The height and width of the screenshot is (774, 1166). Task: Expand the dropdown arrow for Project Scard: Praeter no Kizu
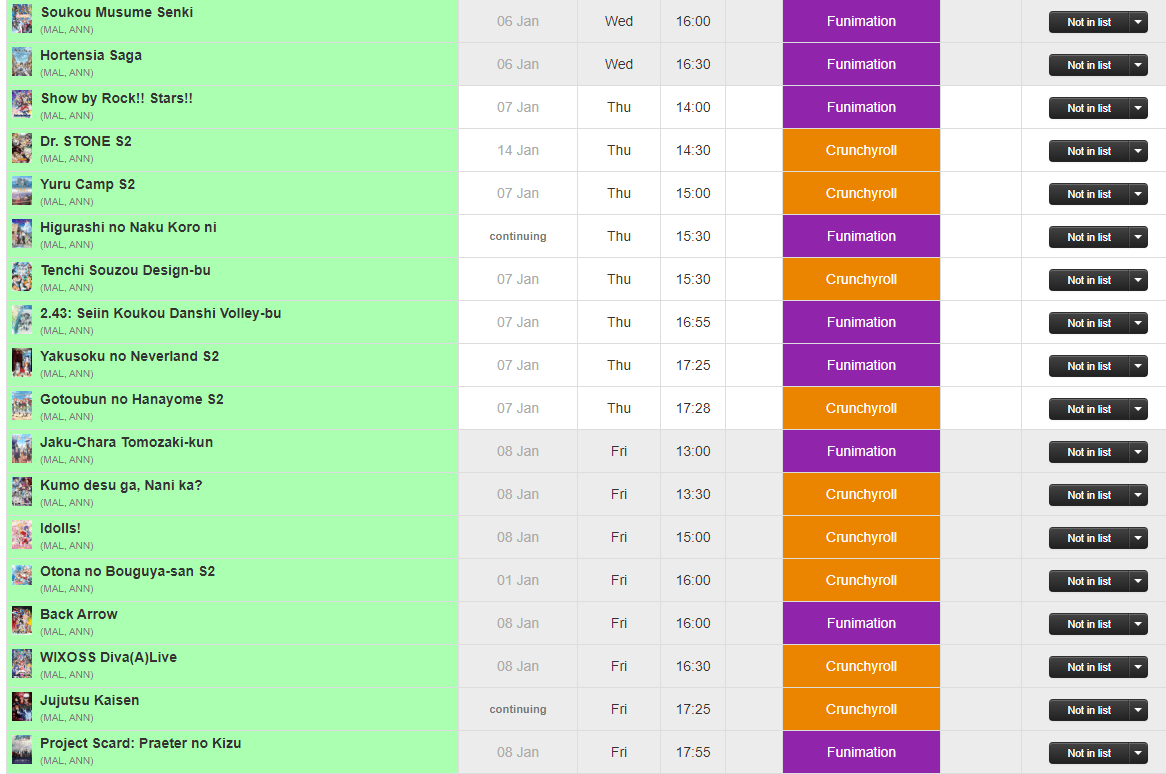pyautogui.click(x=1138, y=753)
